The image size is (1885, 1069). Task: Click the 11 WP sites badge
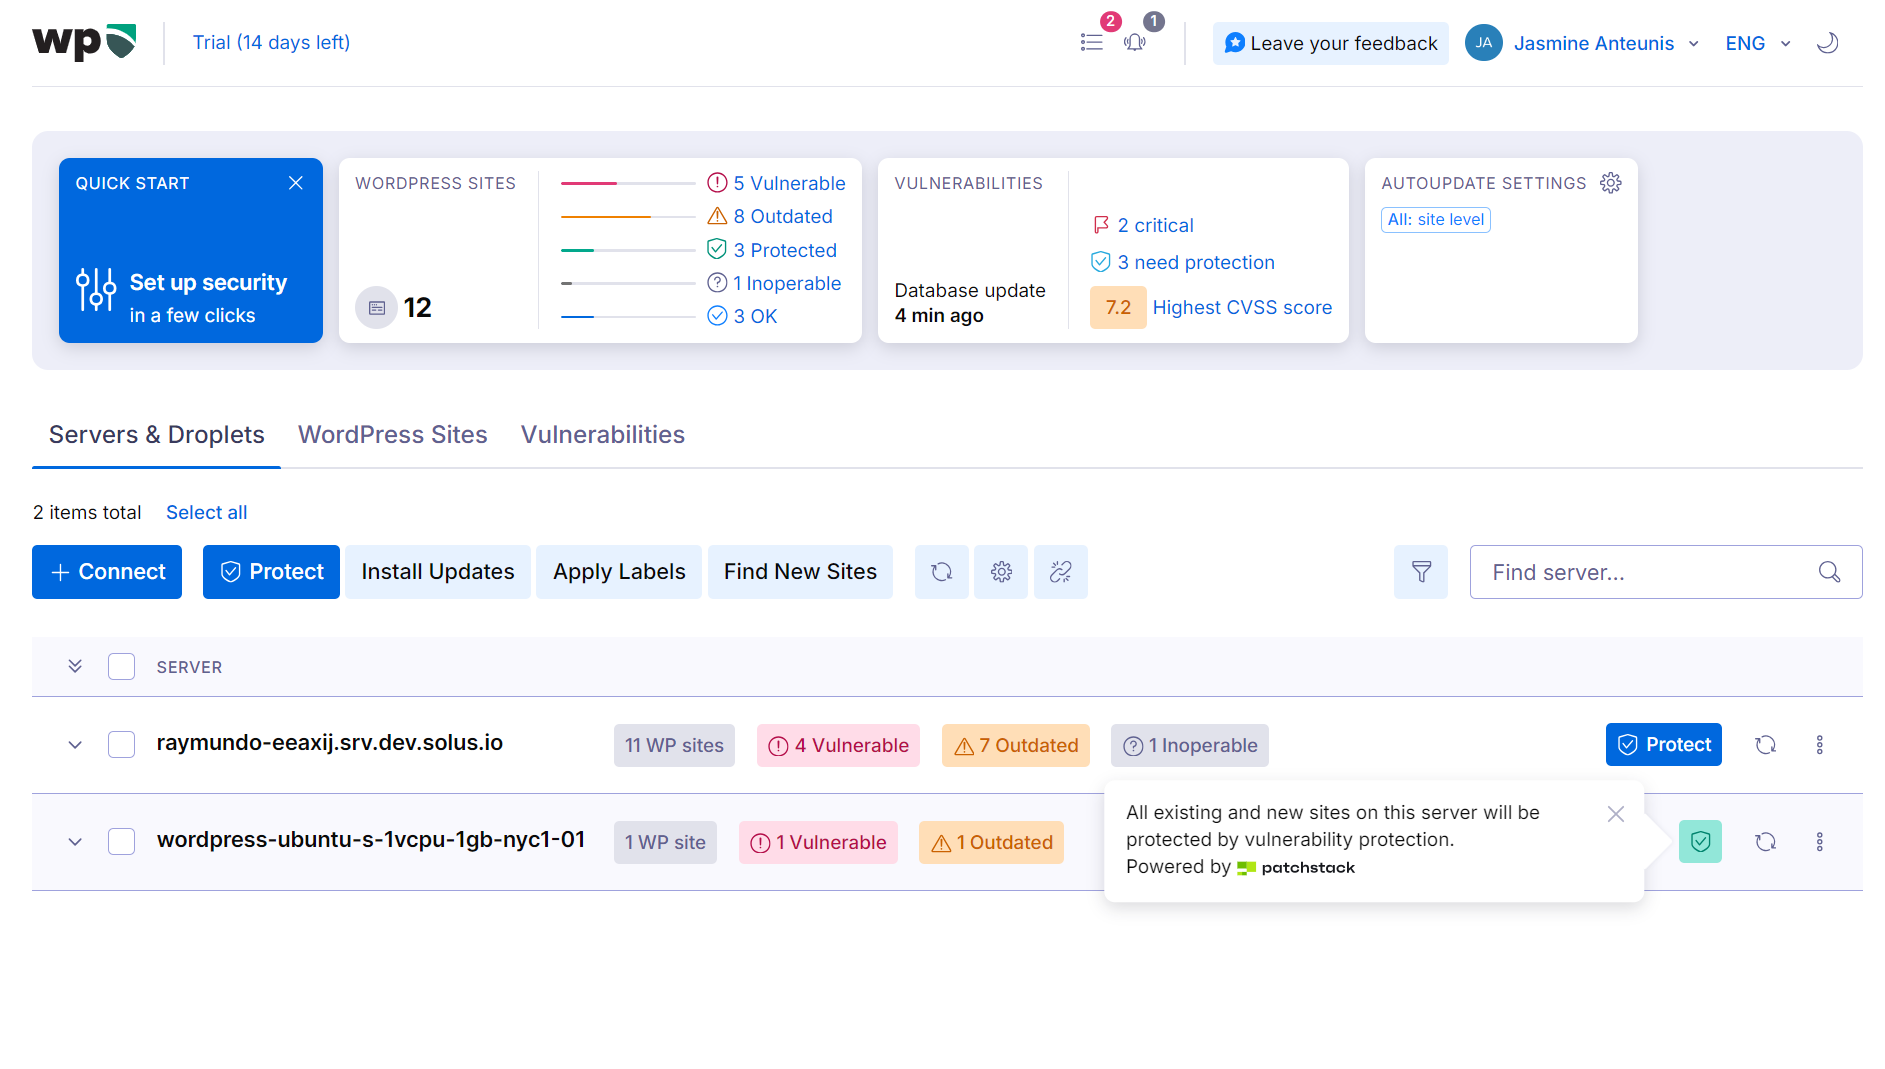(674, 746)
